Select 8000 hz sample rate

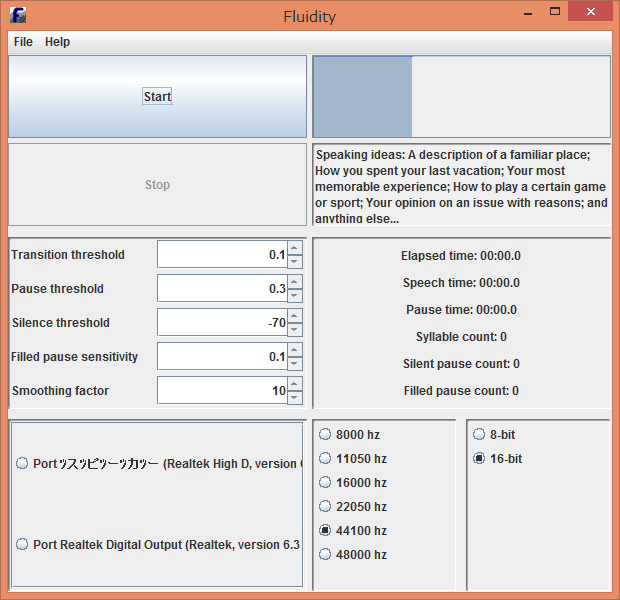click(x=325, y=434)
